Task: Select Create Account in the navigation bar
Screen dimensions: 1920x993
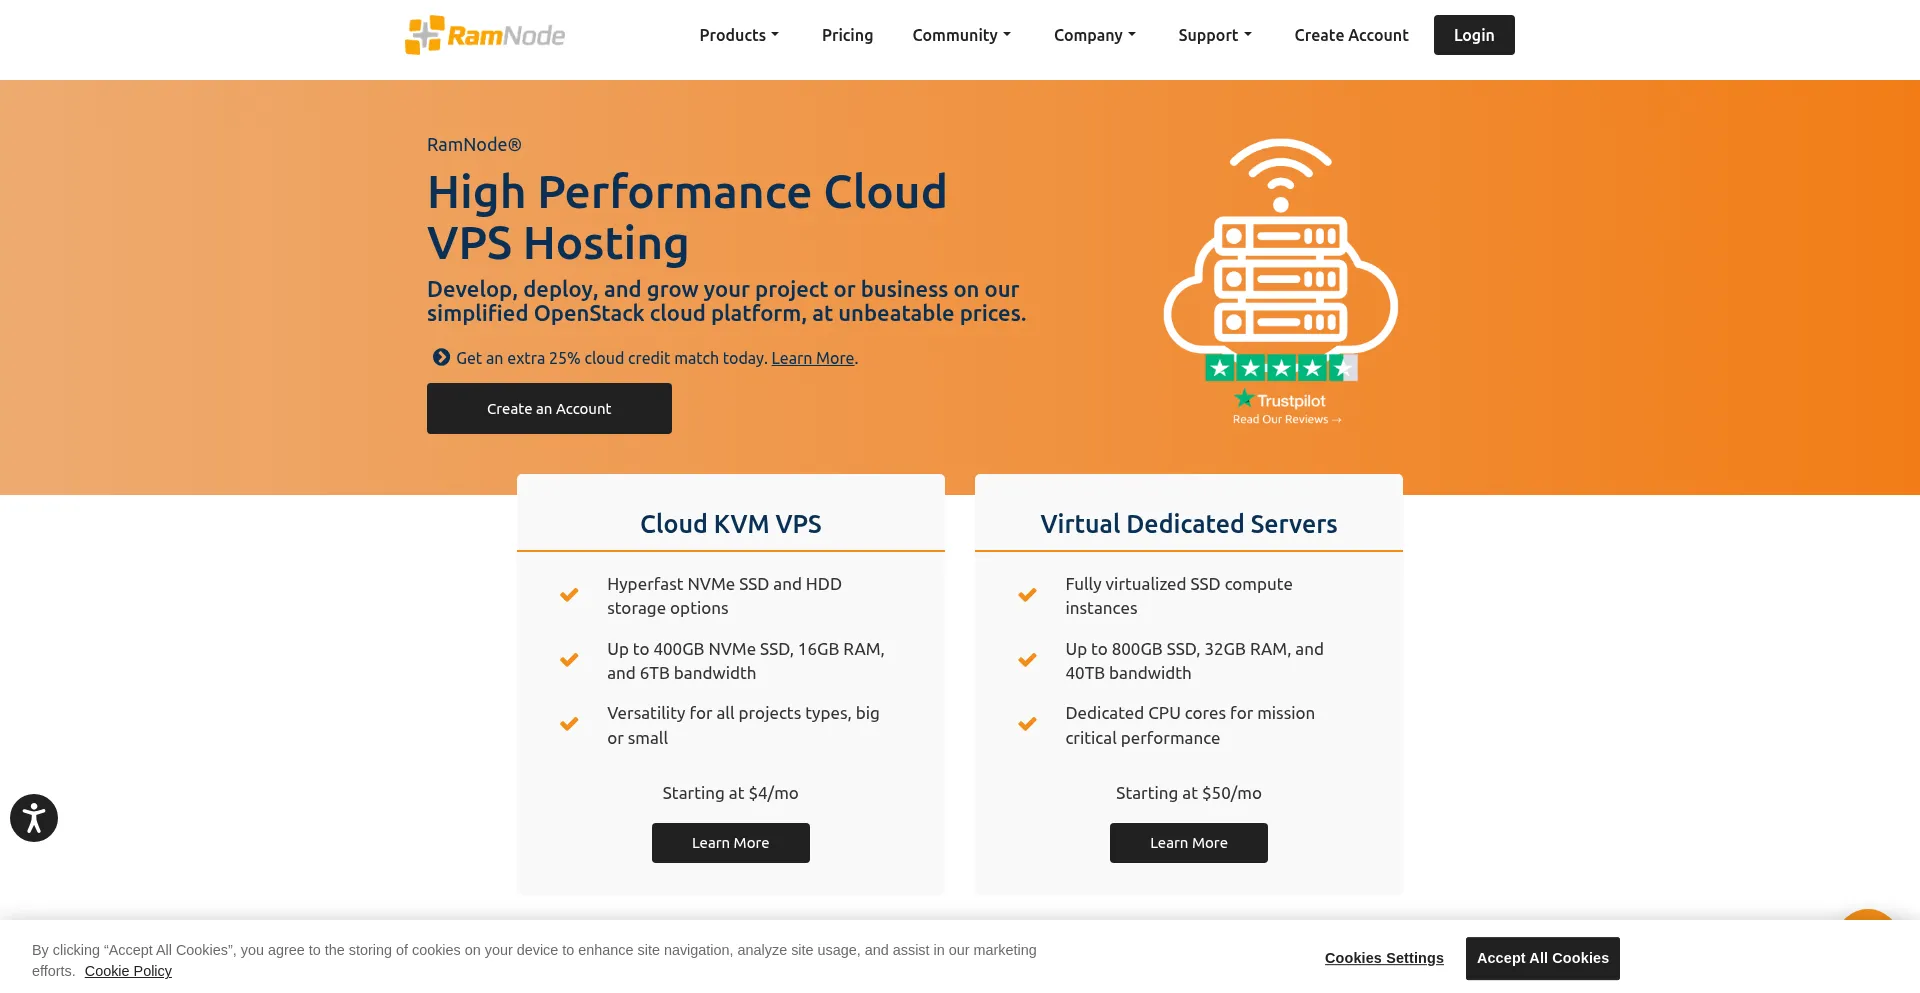Action: coord(1351,35)
